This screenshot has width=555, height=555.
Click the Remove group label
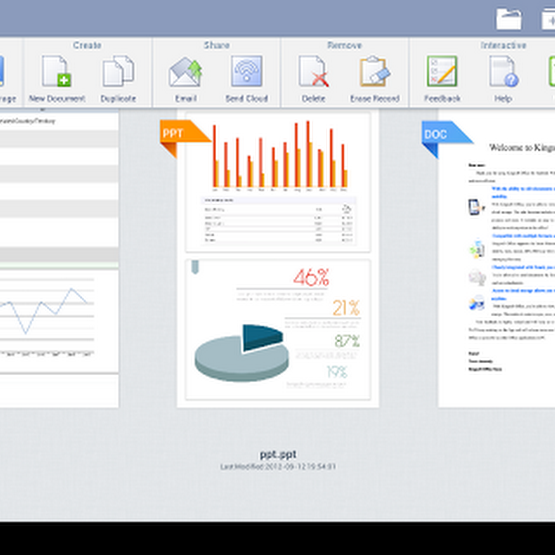coord(344,45)
